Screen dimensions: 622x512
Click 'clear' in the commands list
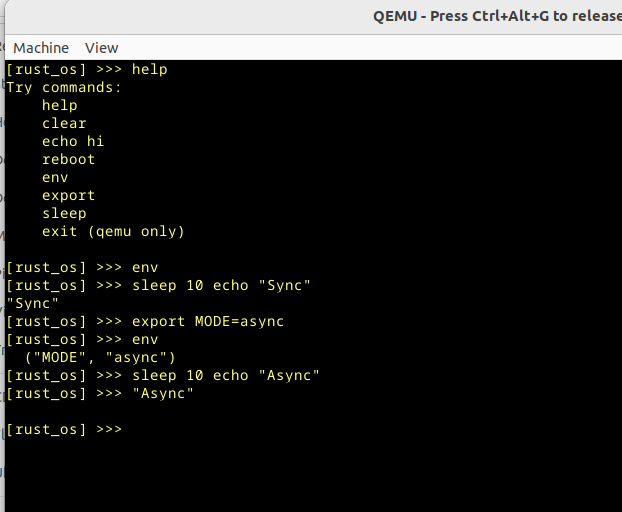[64, 124]
